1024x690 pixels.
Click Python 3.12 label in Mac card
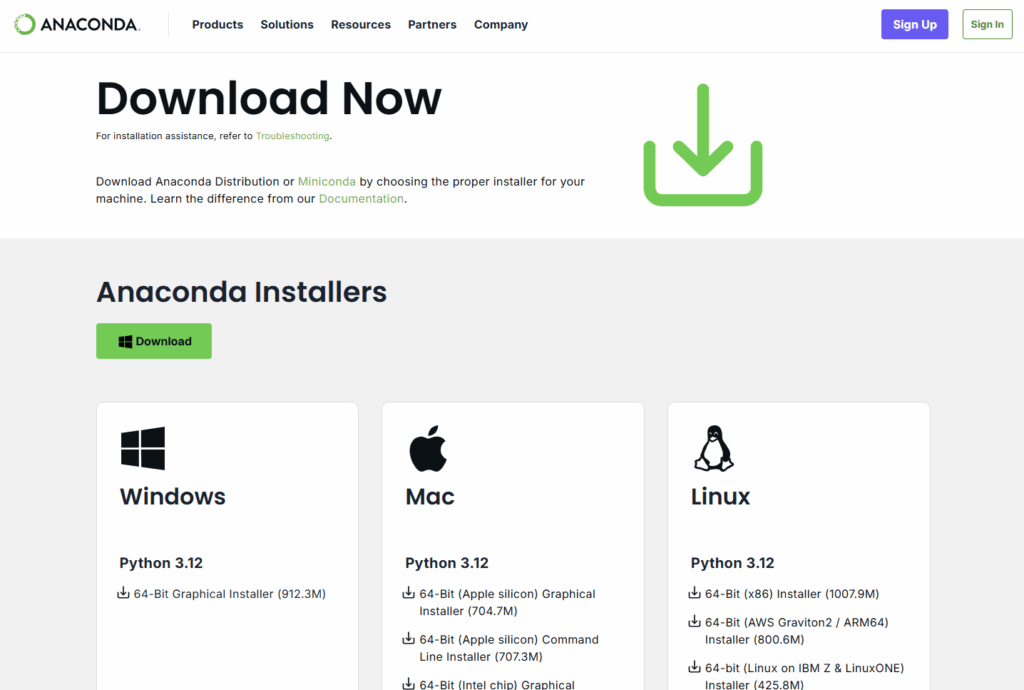point(447,563)
